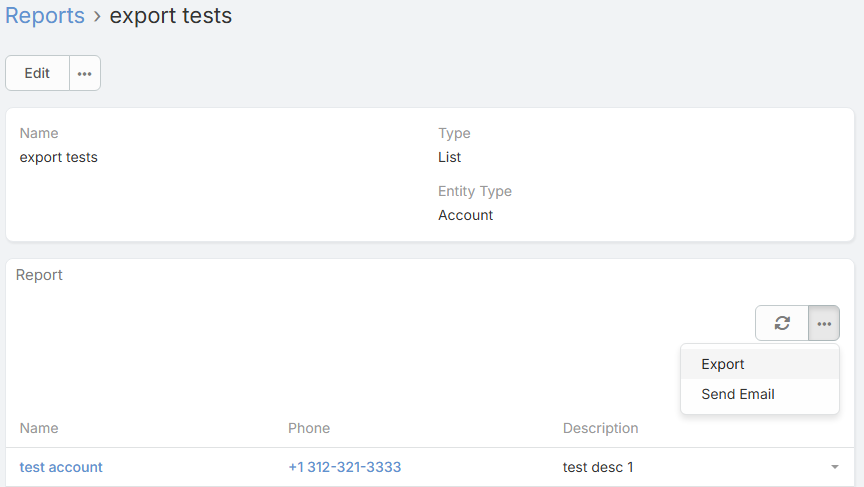Image resolution: width=864 pixels, height=487 pixels.
Task: Click the 'export tests' breadcrumb title
Action: (x=171, y=16)
